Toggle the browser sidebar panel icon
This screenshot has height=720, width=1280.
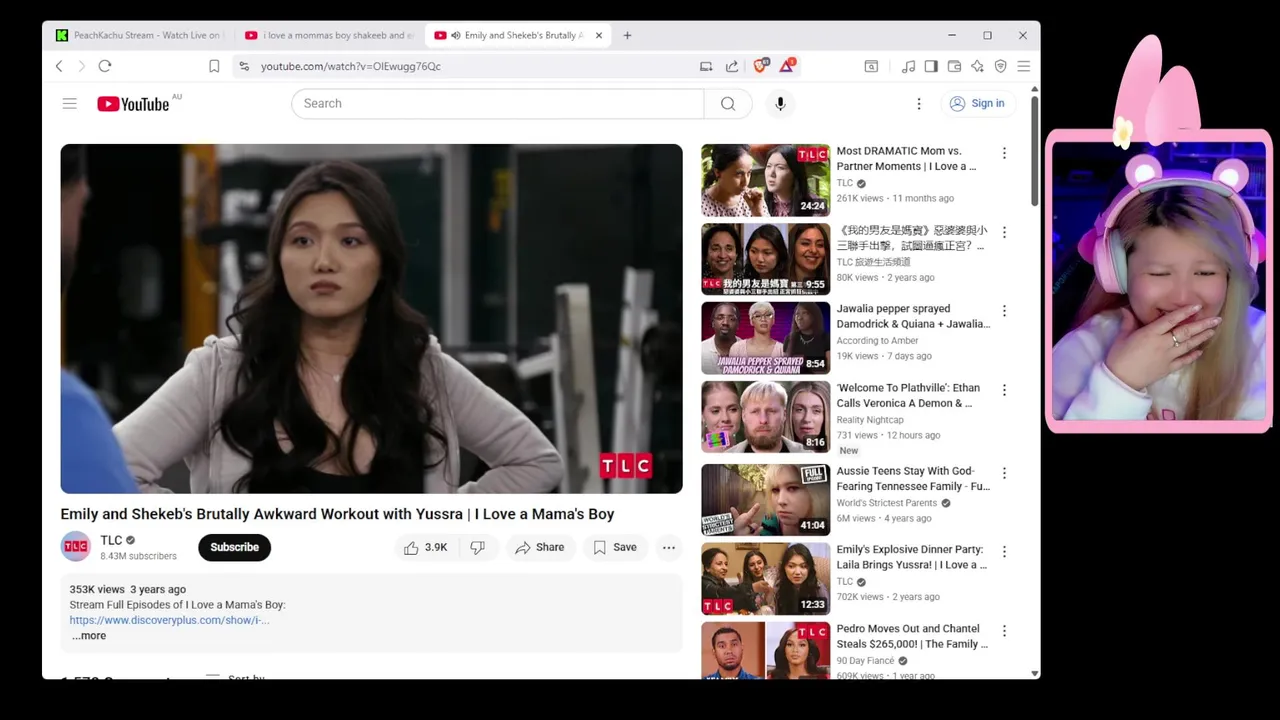[931, 66]
